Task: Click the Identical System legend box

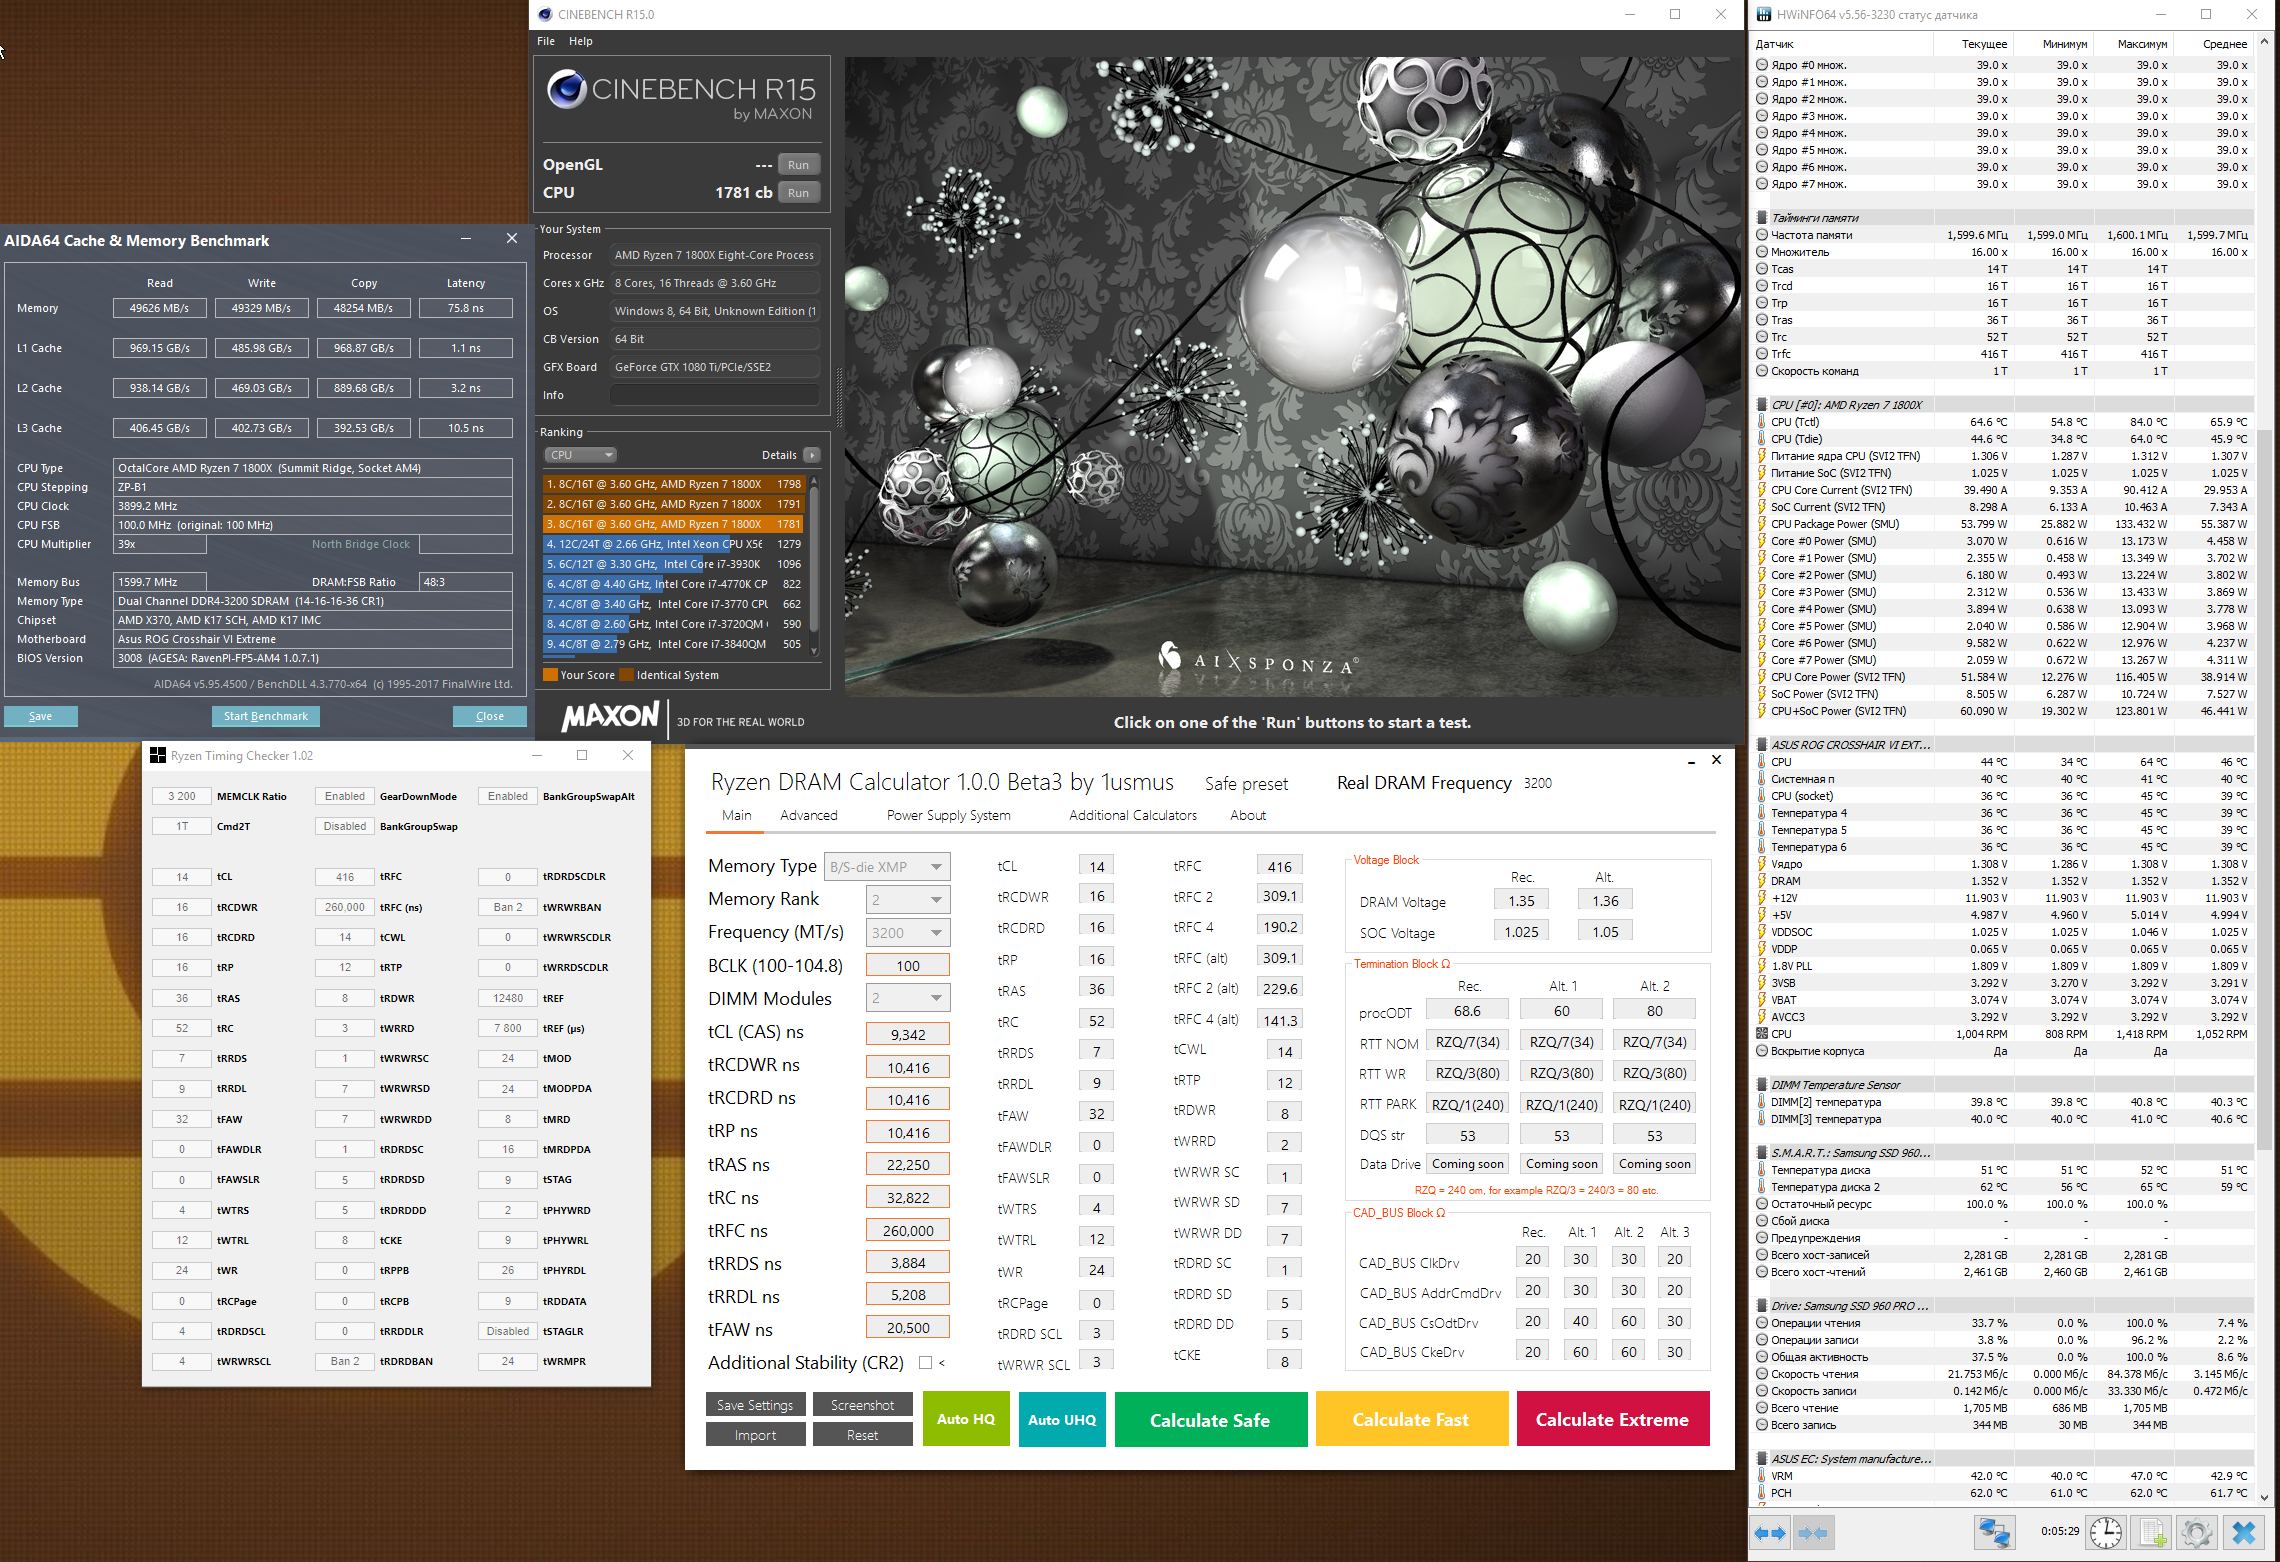Action: (626, 675)
